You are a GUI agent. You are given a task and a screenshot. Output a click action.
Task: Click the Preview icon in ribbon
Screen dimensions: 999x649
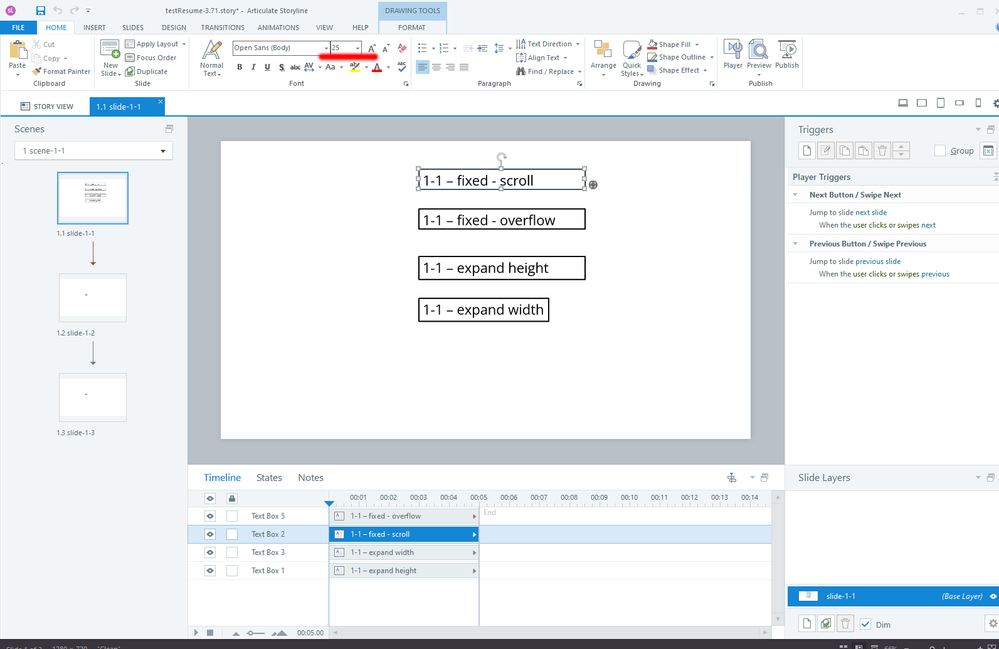759,54
